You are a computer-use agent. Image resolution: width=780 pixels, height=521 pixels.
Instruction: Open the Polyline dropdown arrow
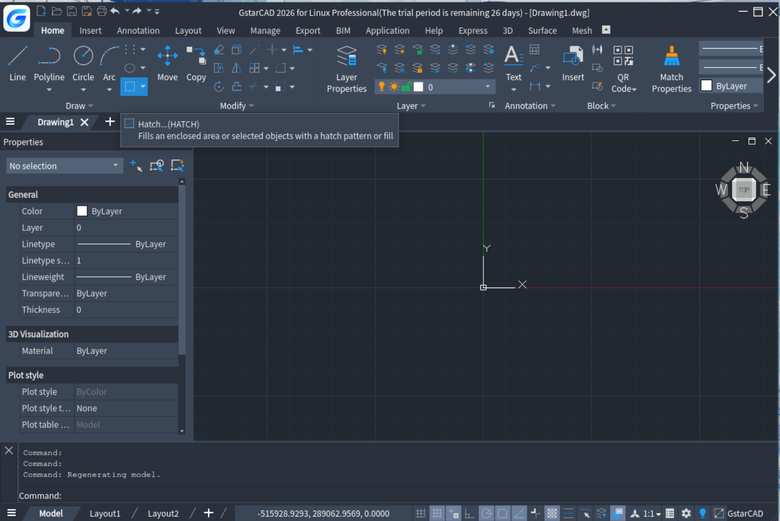[49, 90]
